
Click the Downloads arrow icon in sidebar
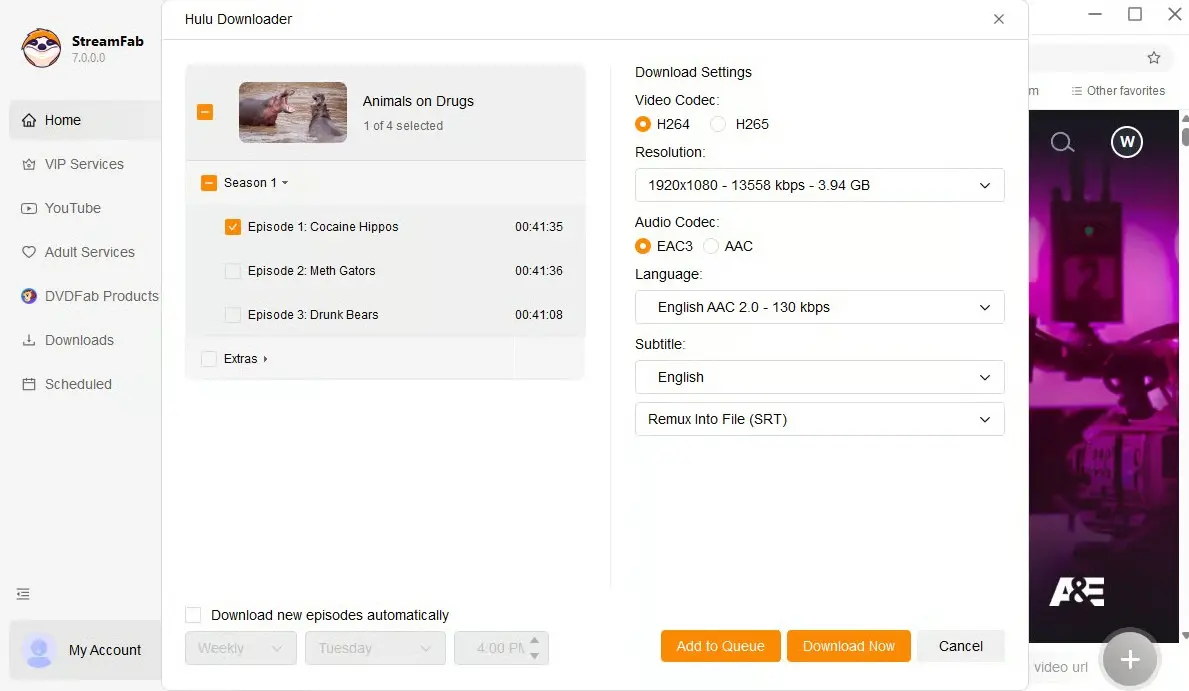coord(29,341)
